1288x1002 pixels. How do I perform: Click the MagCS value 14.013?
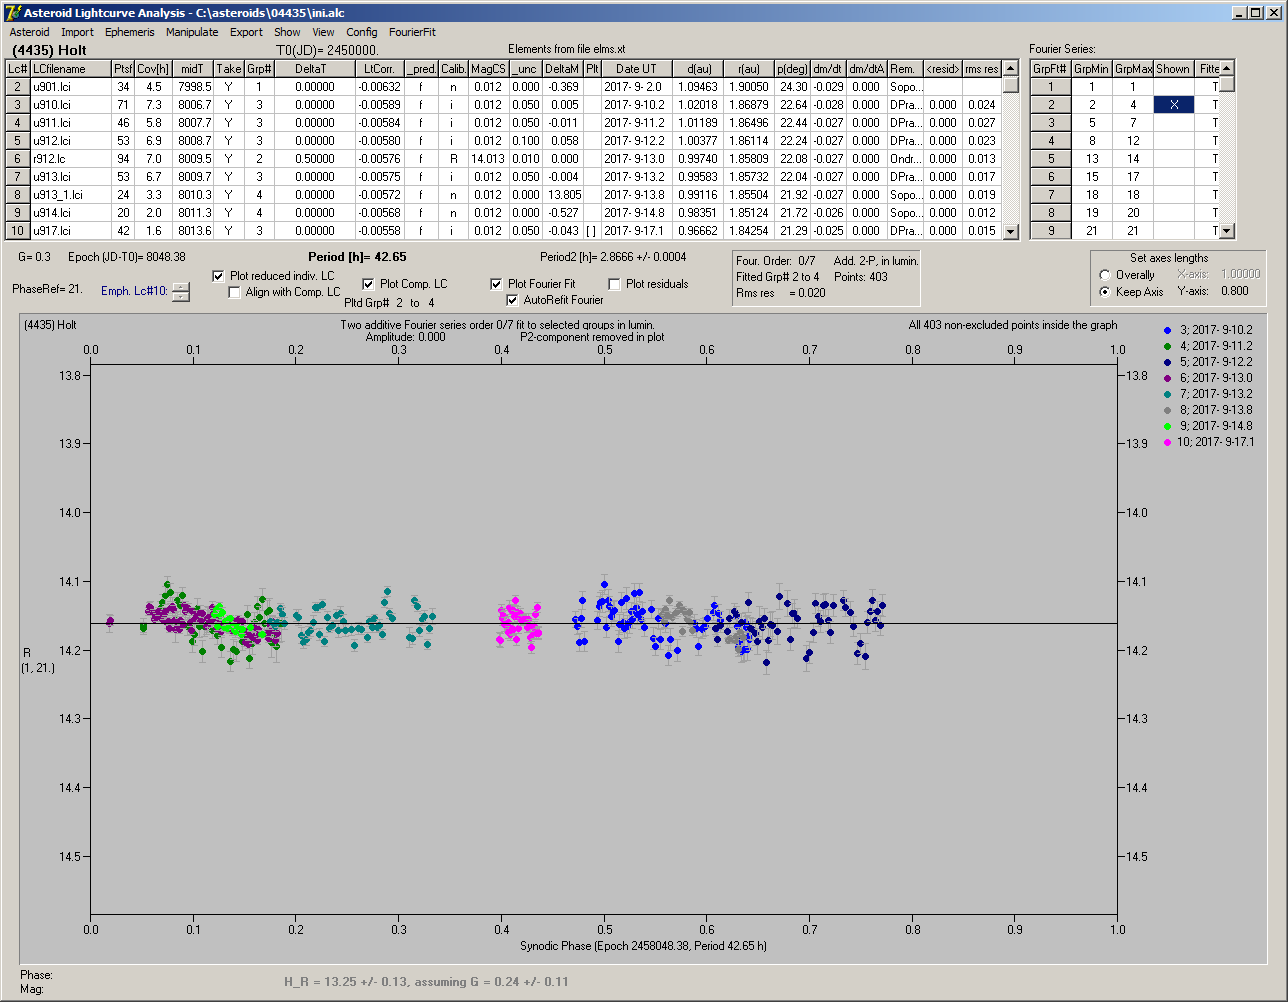point(488,159)
